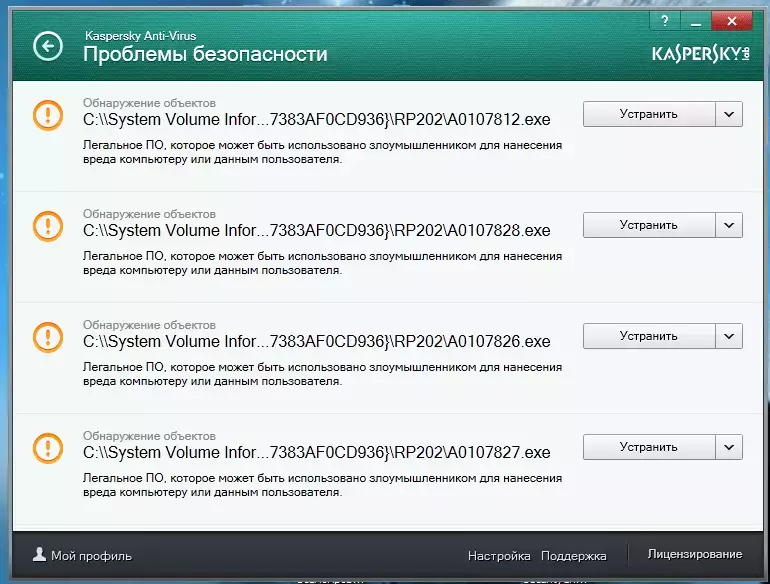Viewport: 770px width, 584px height.
Task: Open Мой профиль link
Action: click(91, 556)
